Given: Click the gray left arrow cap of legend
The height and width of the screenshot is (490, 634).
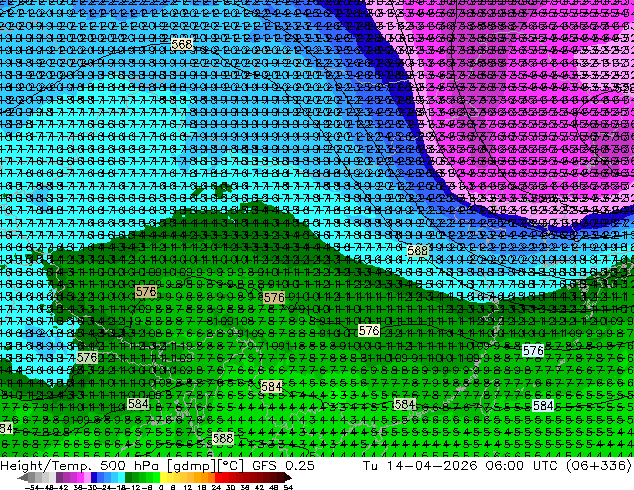Looking at the screenshot, I should point(23,477).
